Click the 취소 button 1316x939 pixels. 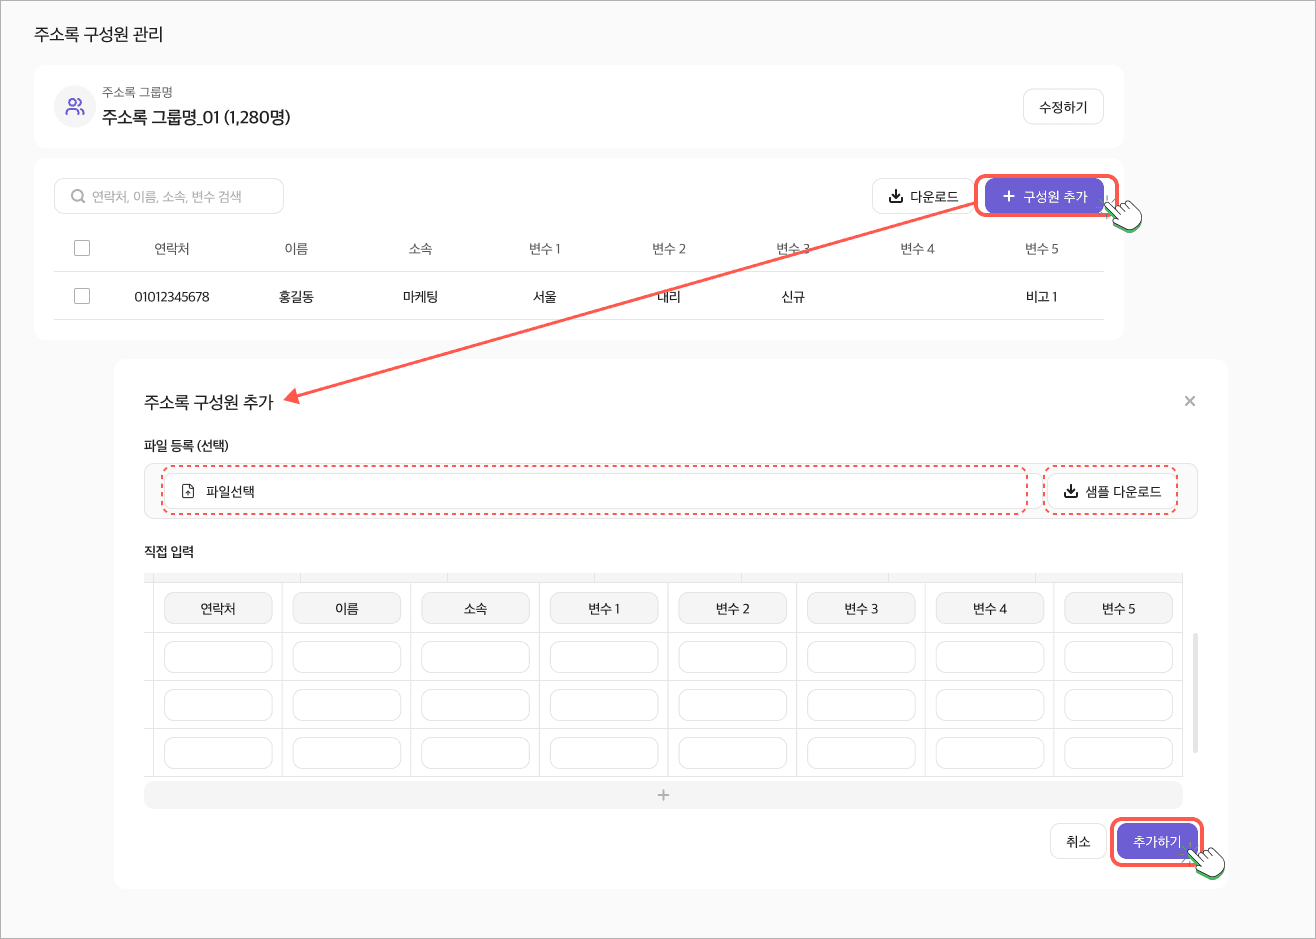coord(1078,841)
